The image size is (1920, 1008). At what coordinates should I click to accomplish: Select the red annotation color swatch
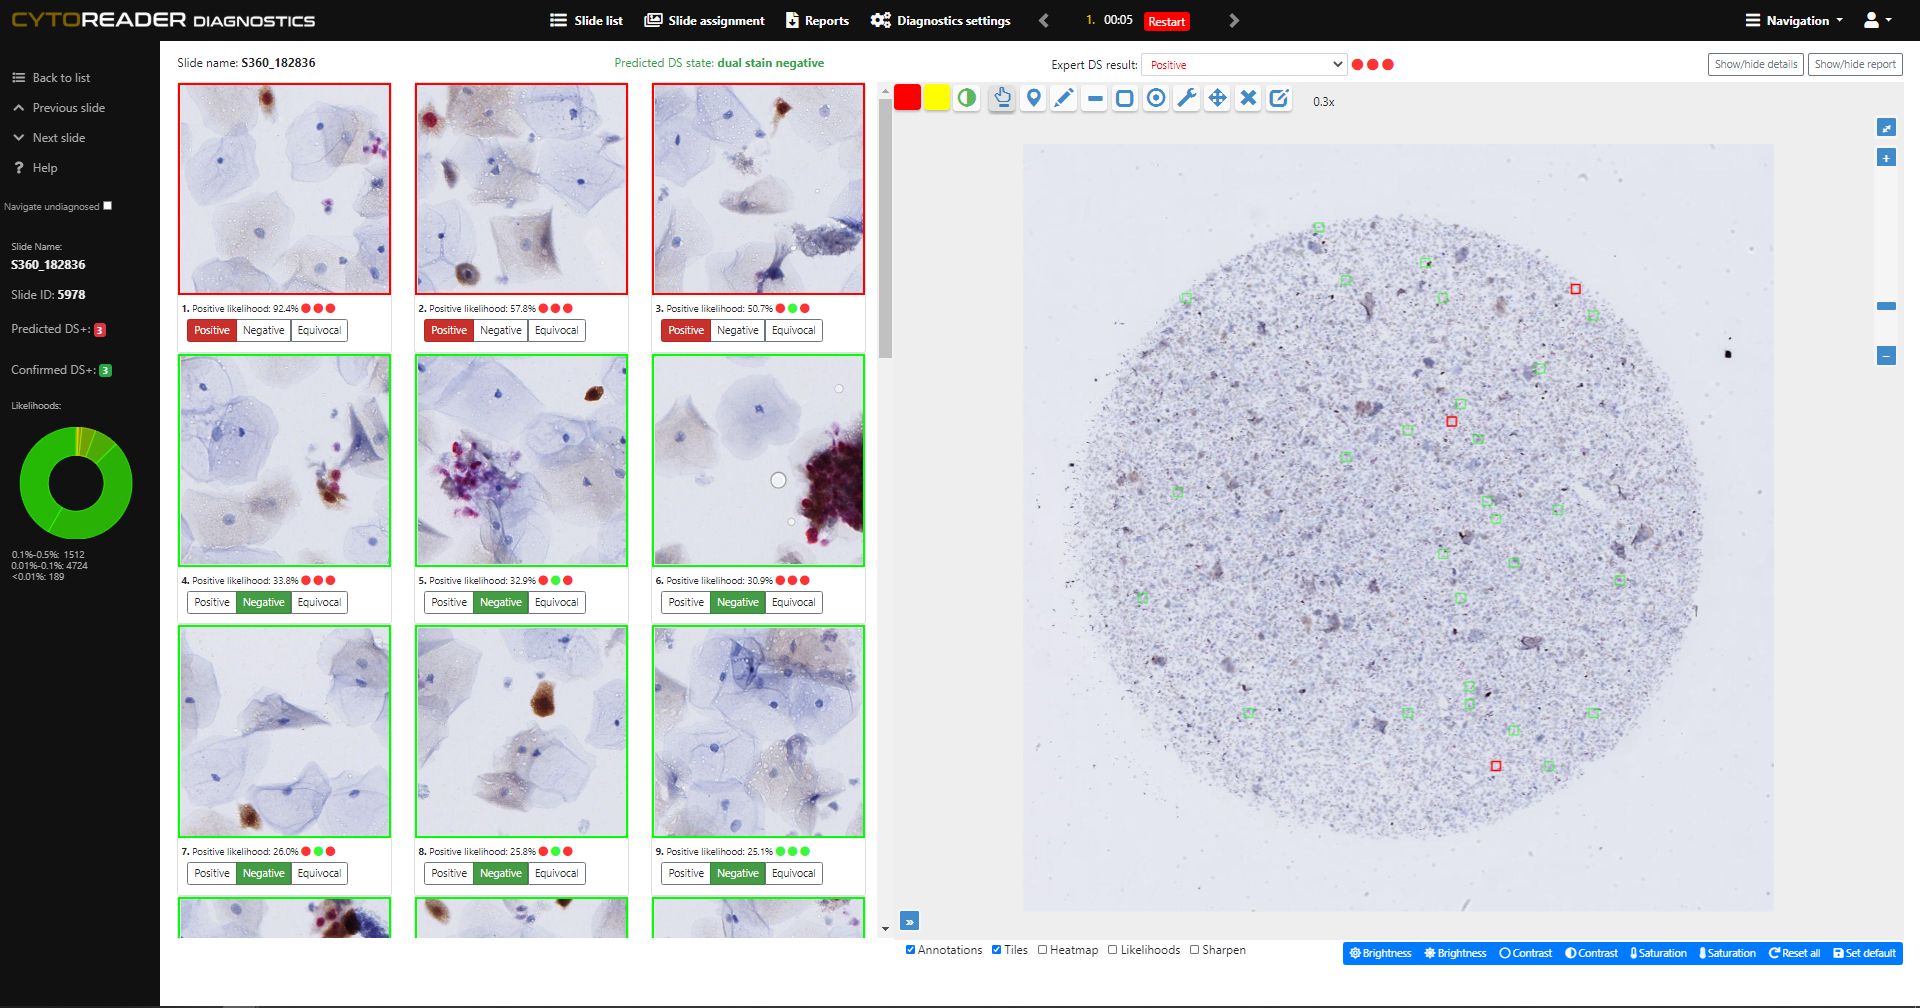tap(907, 98)
